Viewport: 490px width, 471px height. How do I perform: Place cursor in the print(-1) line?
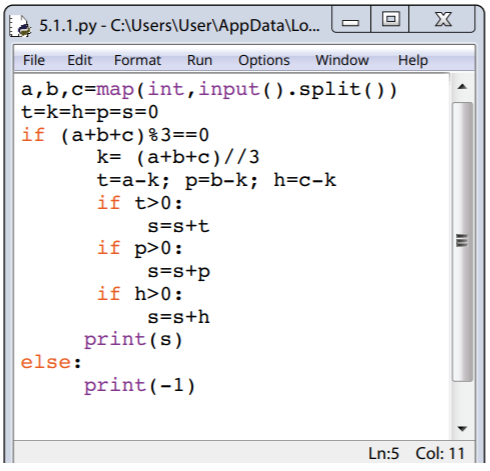(x=139, y=386)
